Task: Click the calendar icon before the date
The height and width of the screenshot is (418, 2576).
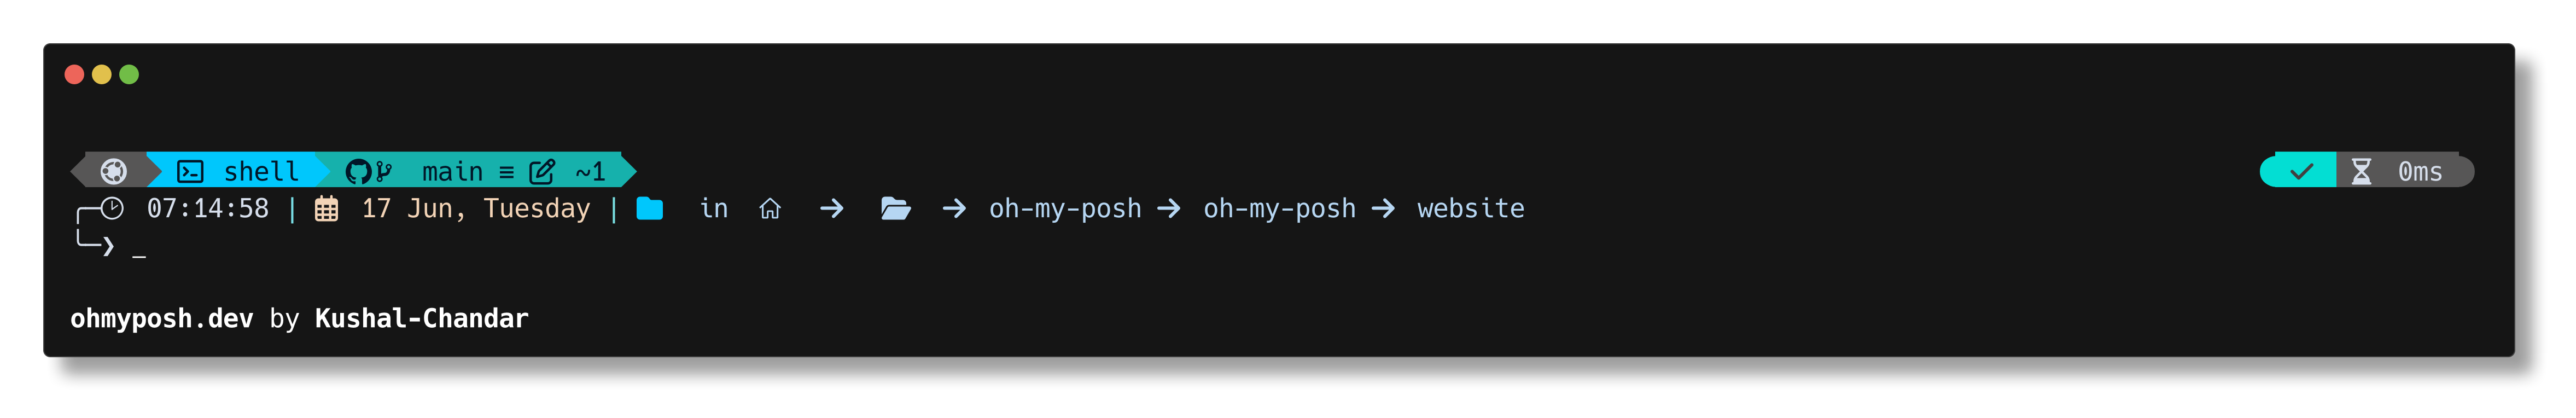Action: pos(327,209)
